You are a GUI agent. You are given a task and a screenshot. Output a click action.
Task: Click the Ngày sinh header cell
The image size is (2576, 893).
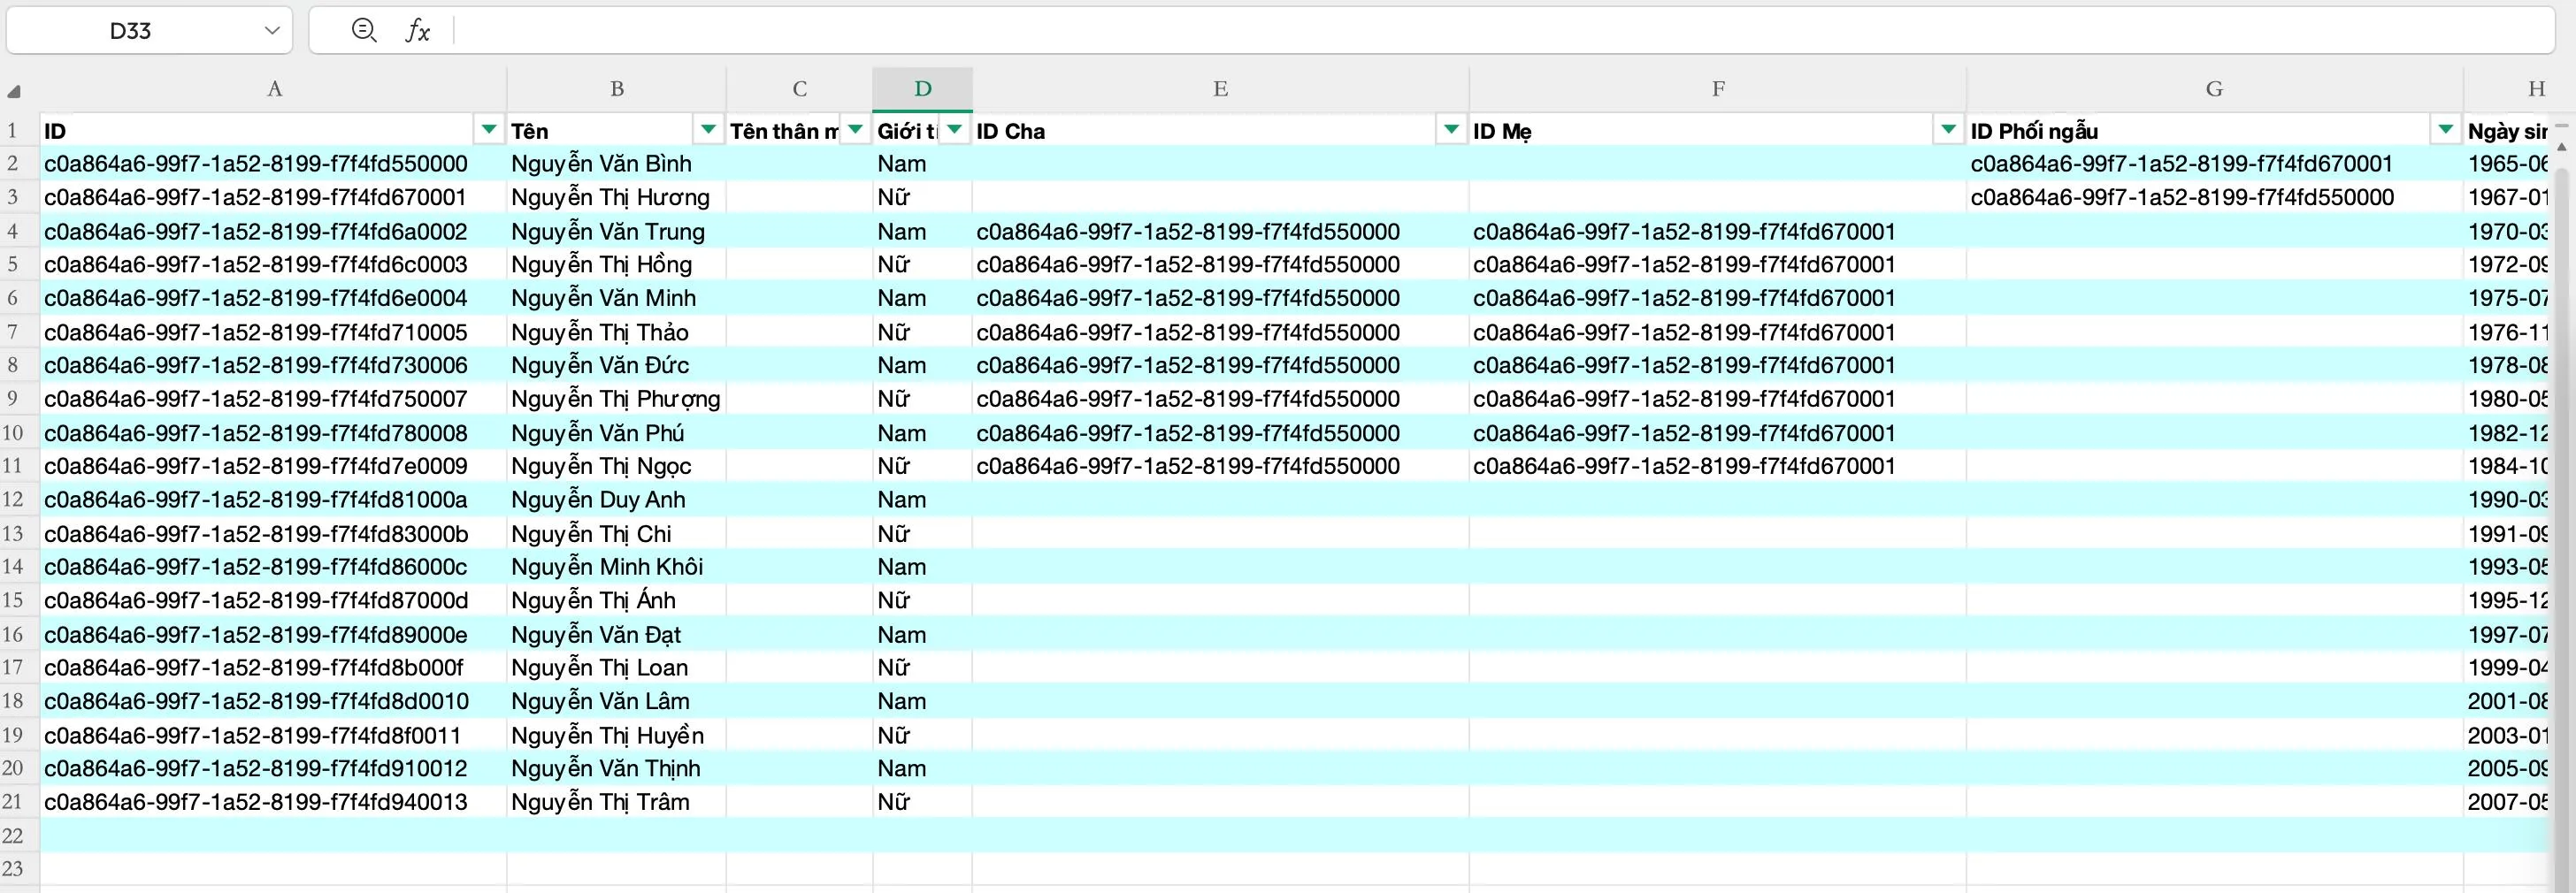tap(2506, 131)
